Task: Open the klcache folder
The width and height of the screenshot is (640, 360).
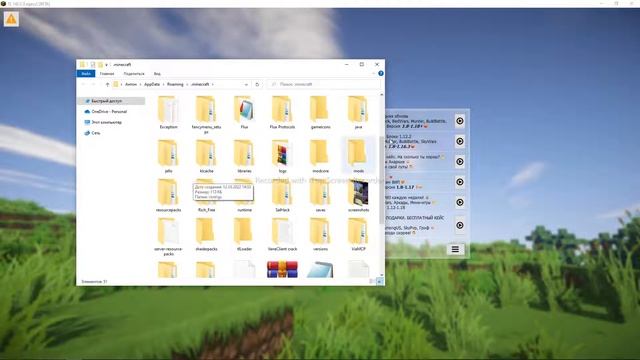Action: pos(206,156)
